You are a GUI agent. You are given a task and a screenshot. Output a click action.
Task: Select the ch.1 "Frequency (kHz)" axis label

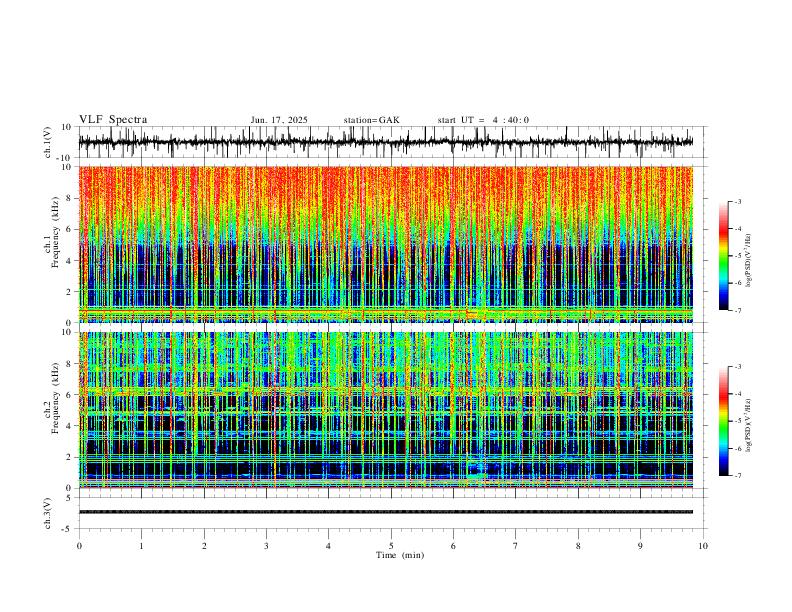pyautogui.click(x=56, y=232)
